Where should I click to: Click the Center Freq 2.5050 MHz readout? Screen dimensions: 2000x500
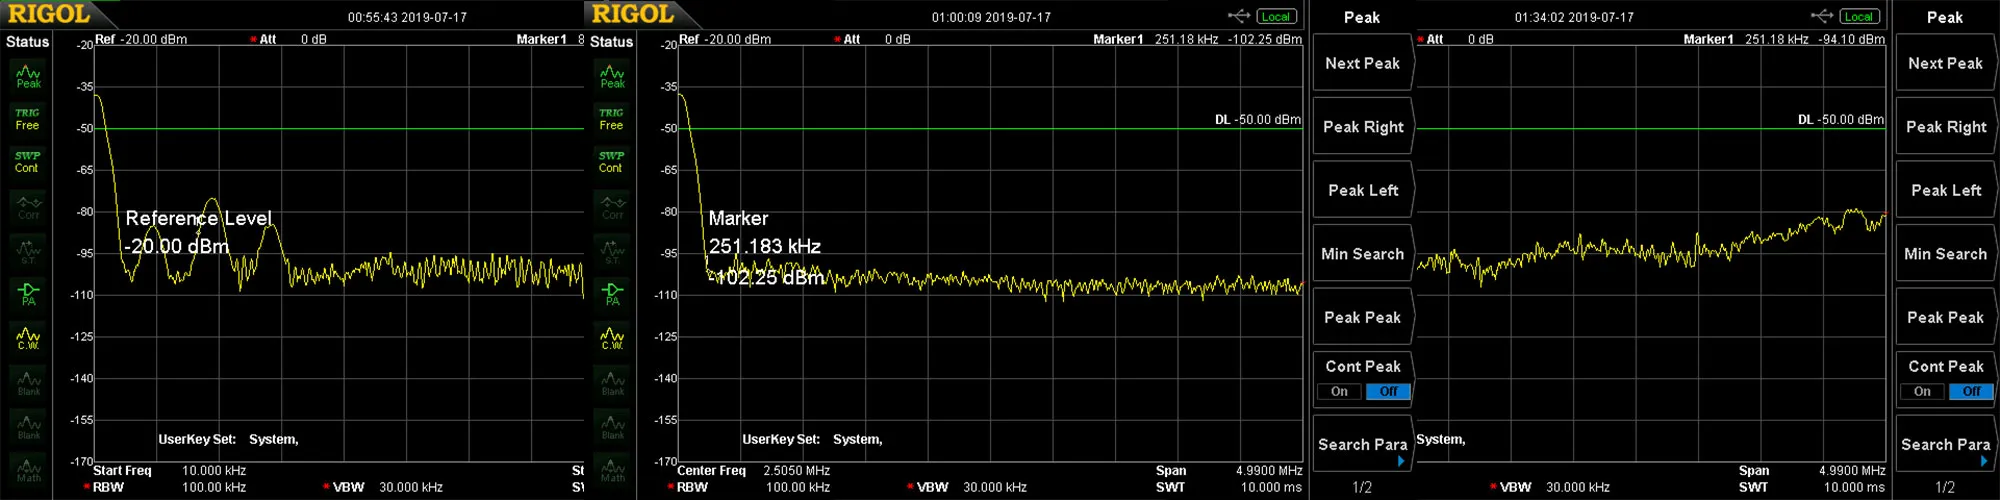click(x=754, y=470)
